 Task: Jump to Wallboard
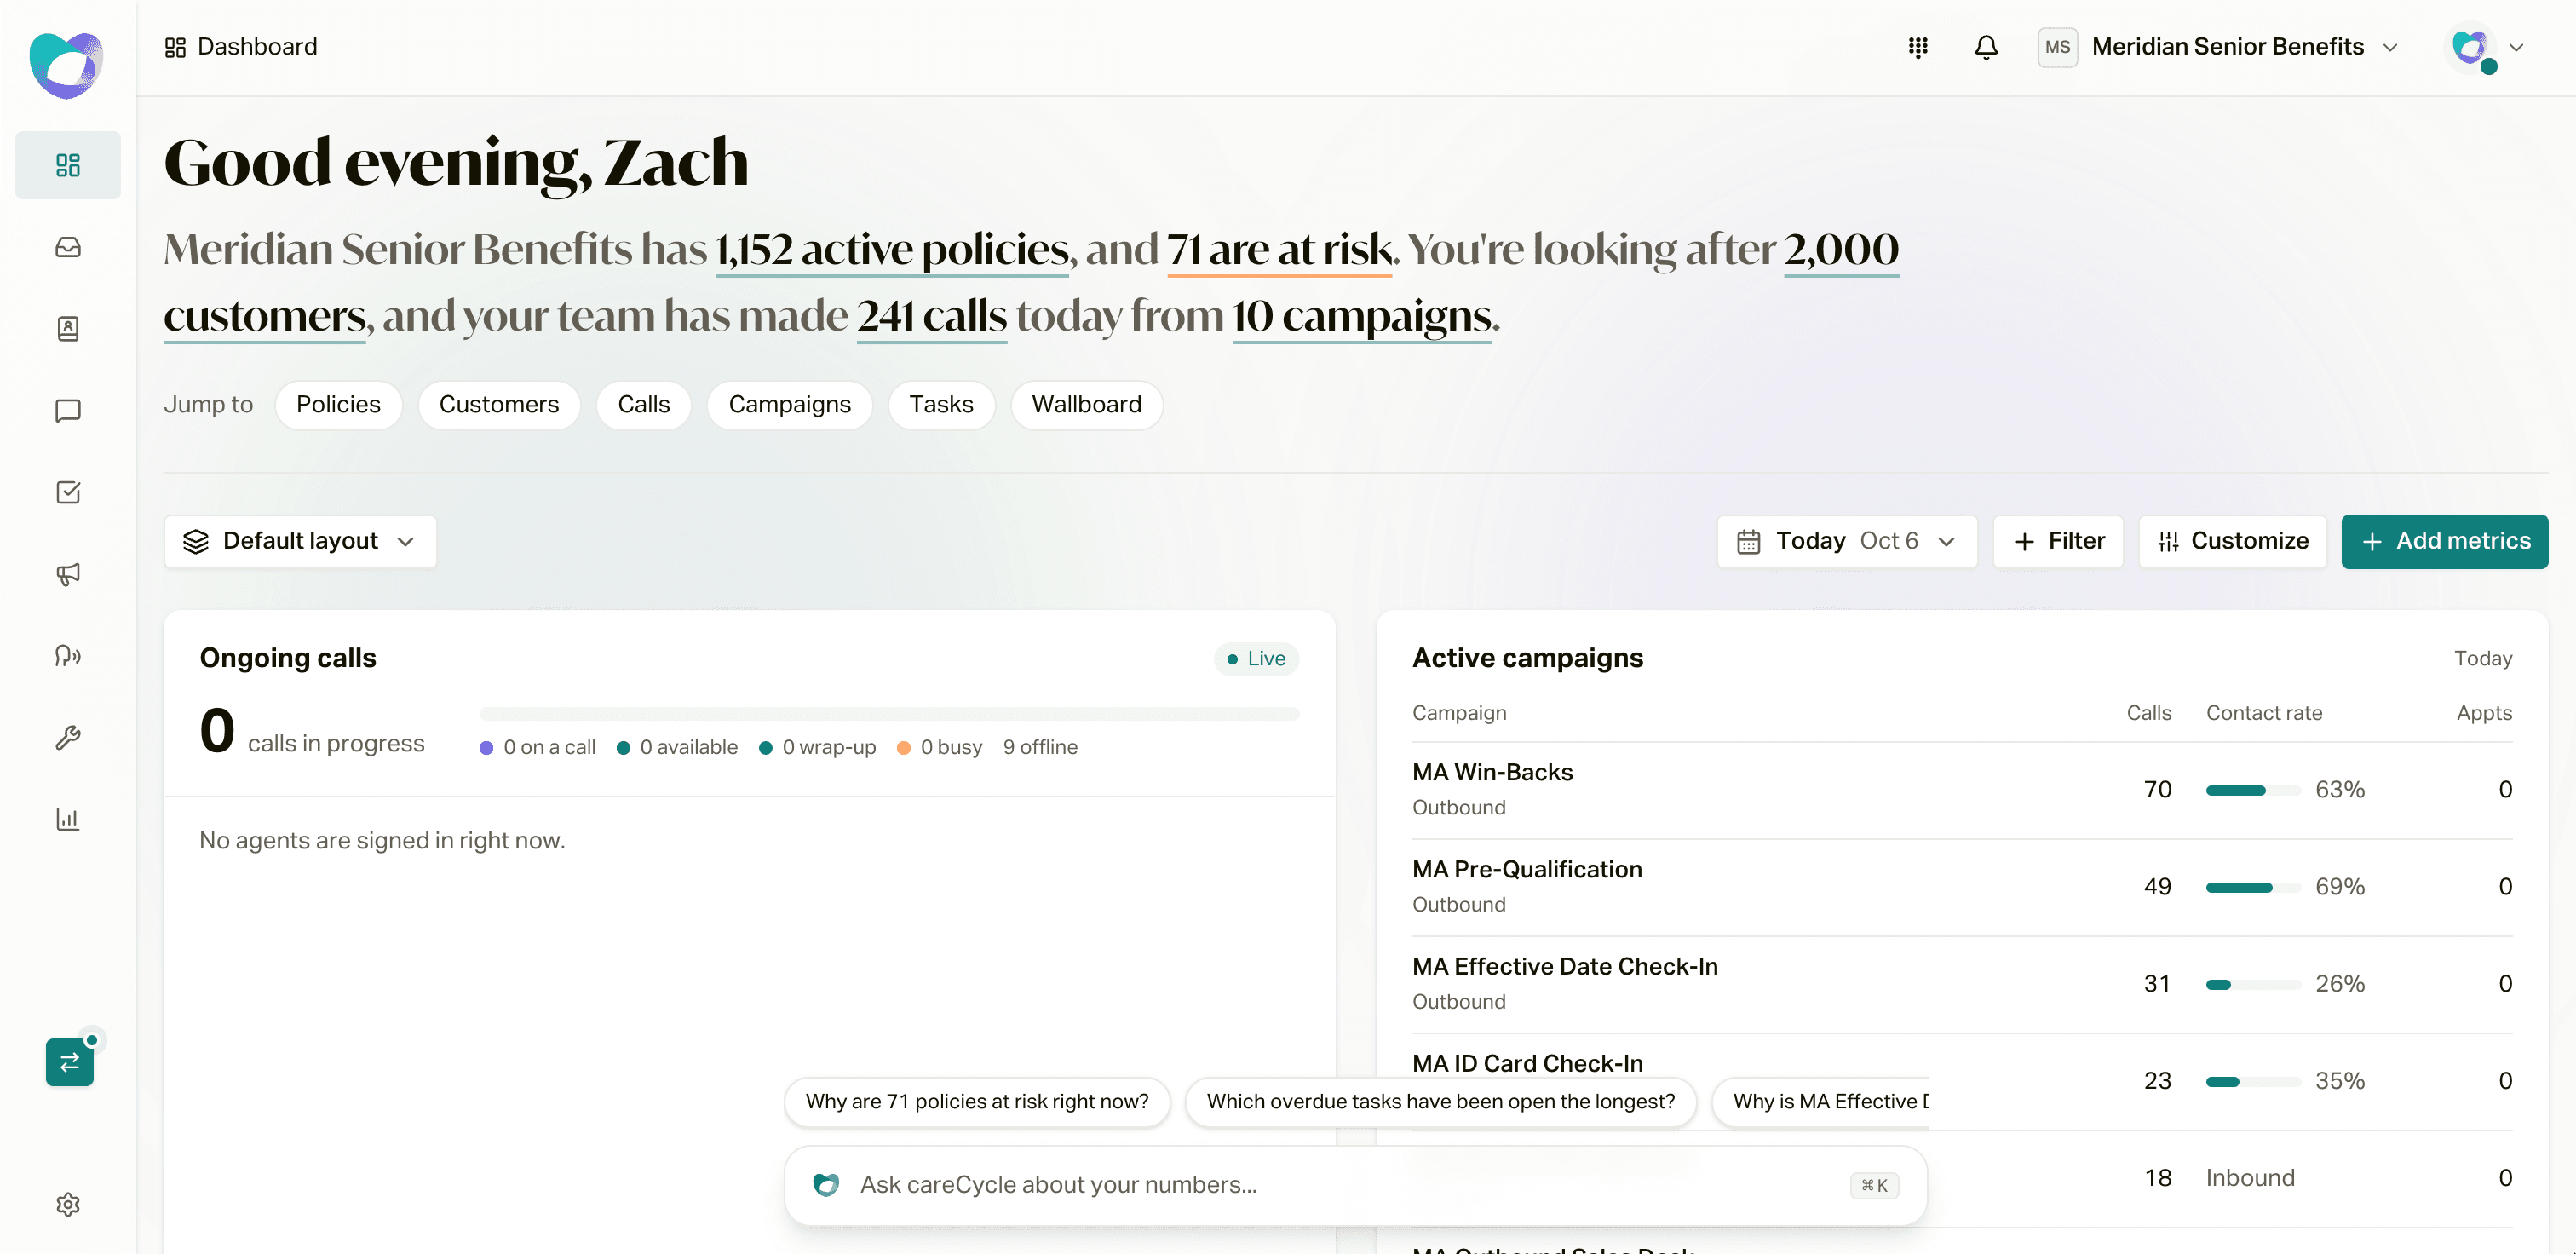click(x=1086, y=404)
